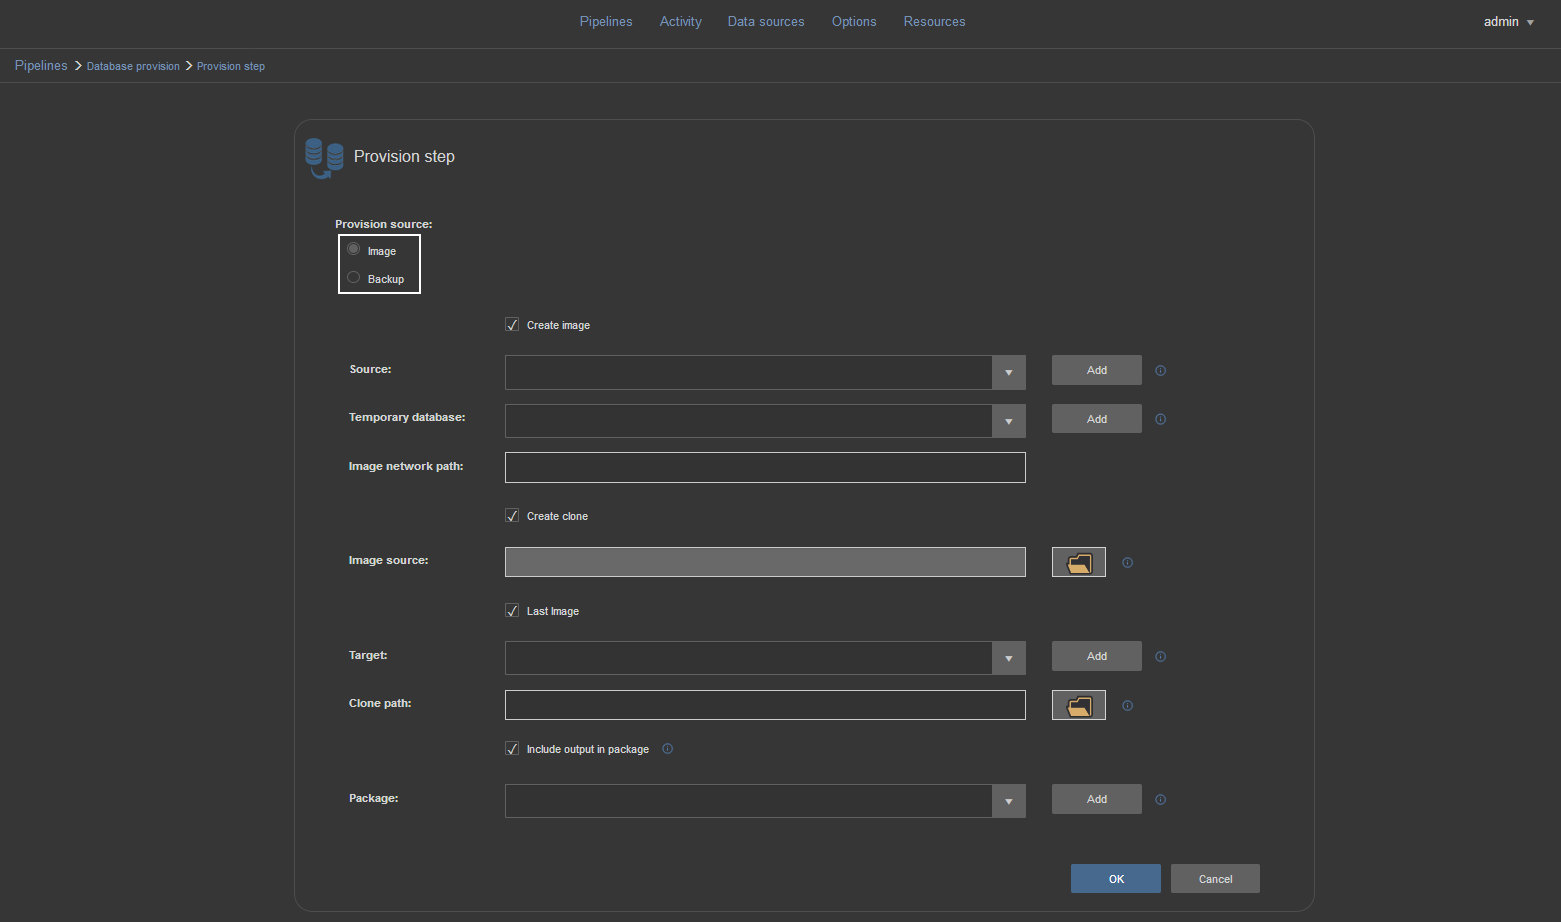Go to the Activity tab

tap(680, 22)
